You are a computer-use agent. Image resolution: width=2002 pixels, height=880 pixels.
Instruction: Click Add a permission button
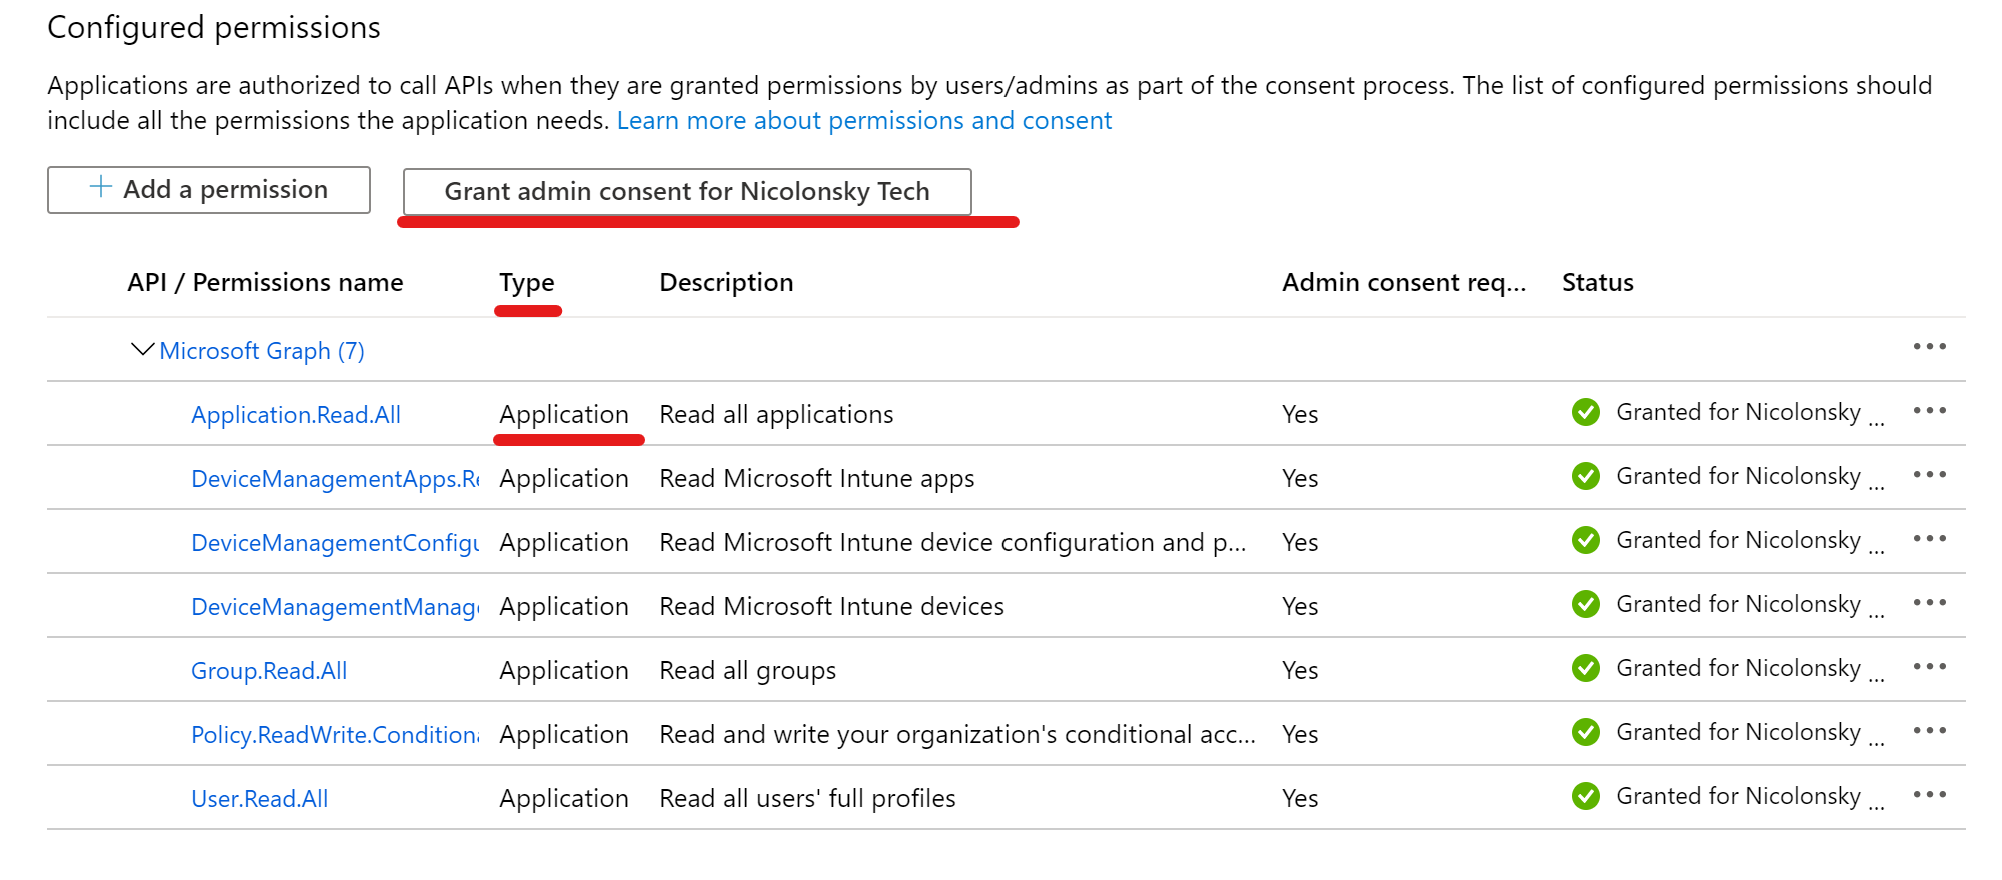point(209,190)
